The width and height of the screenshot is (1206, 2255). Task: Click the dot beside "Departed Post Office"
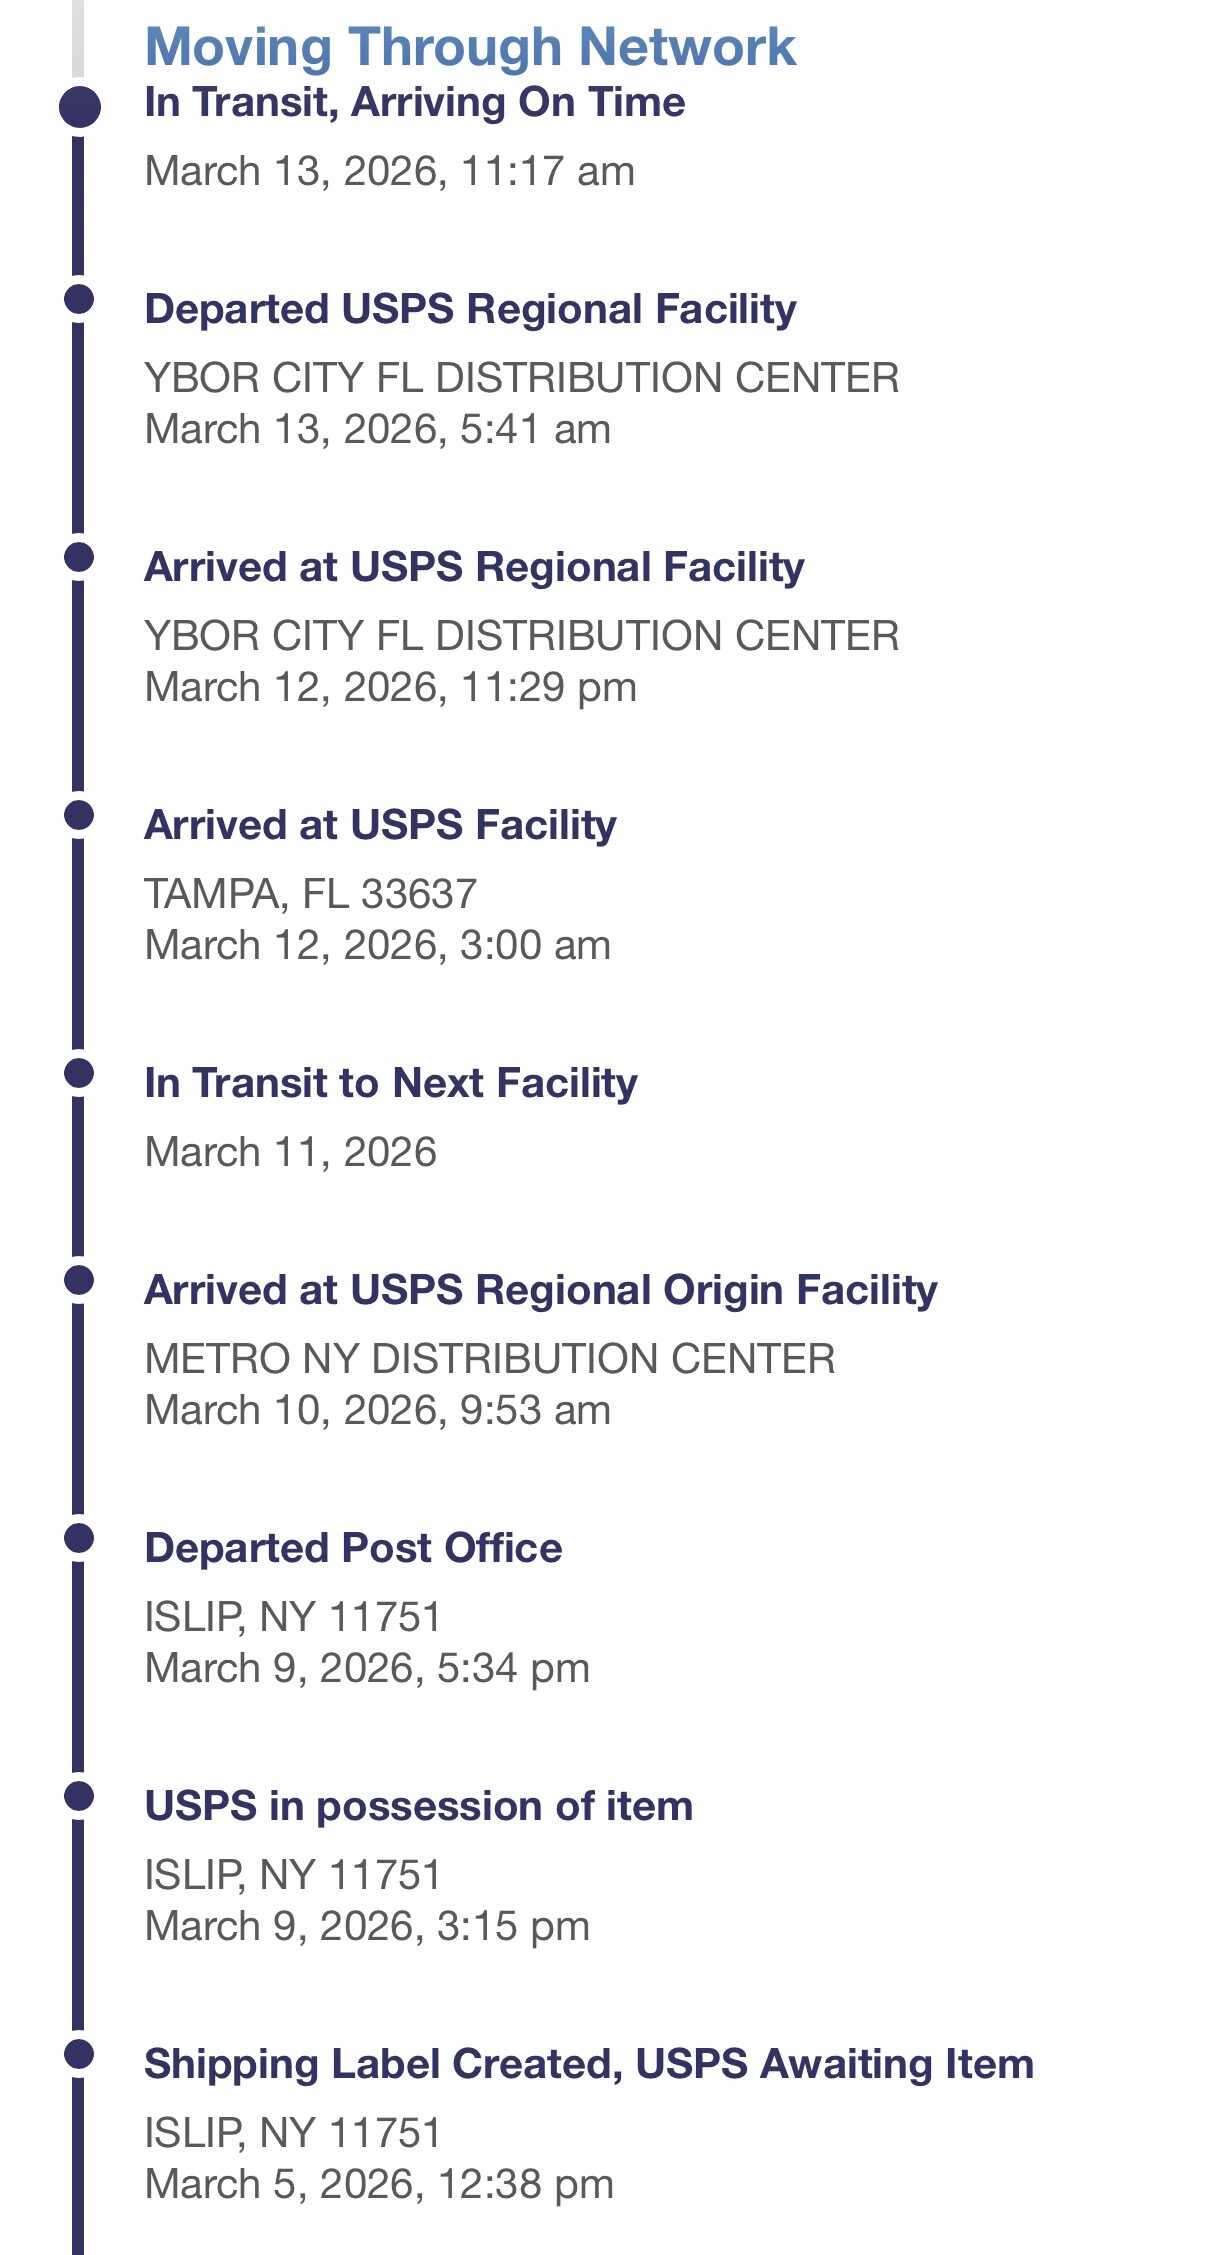[x=79, y=1538]
